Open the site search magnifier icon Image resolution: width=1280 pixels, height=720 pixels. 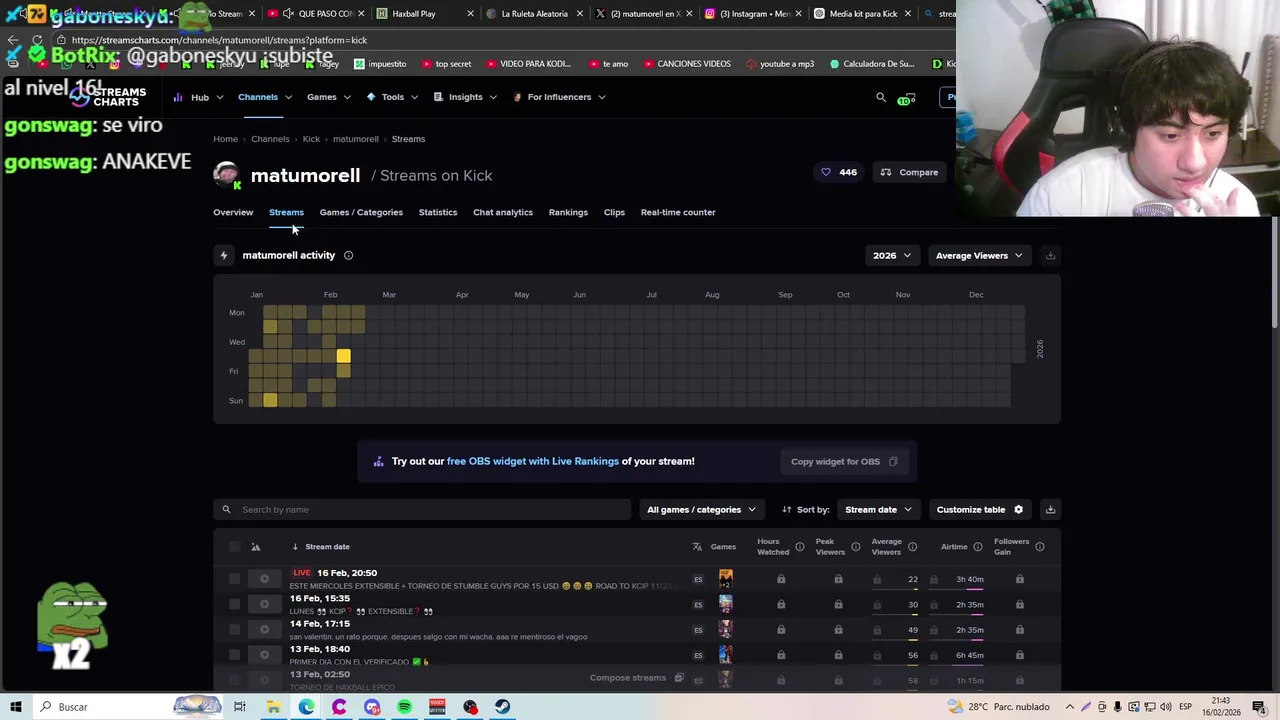click(x=881, y=98)
